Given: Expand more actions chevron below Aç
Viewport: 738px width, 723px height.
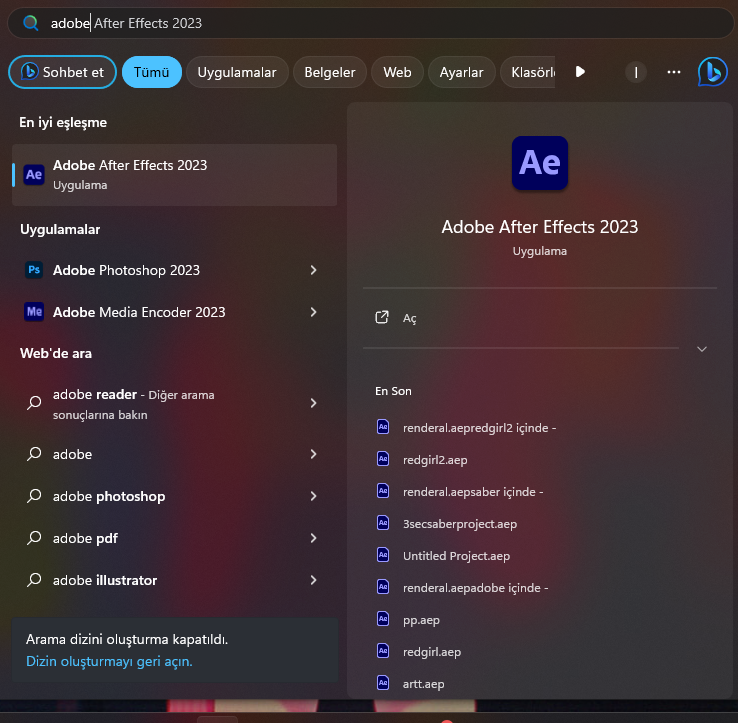Looking at the screenshot, I should click(x=701, y=349).
